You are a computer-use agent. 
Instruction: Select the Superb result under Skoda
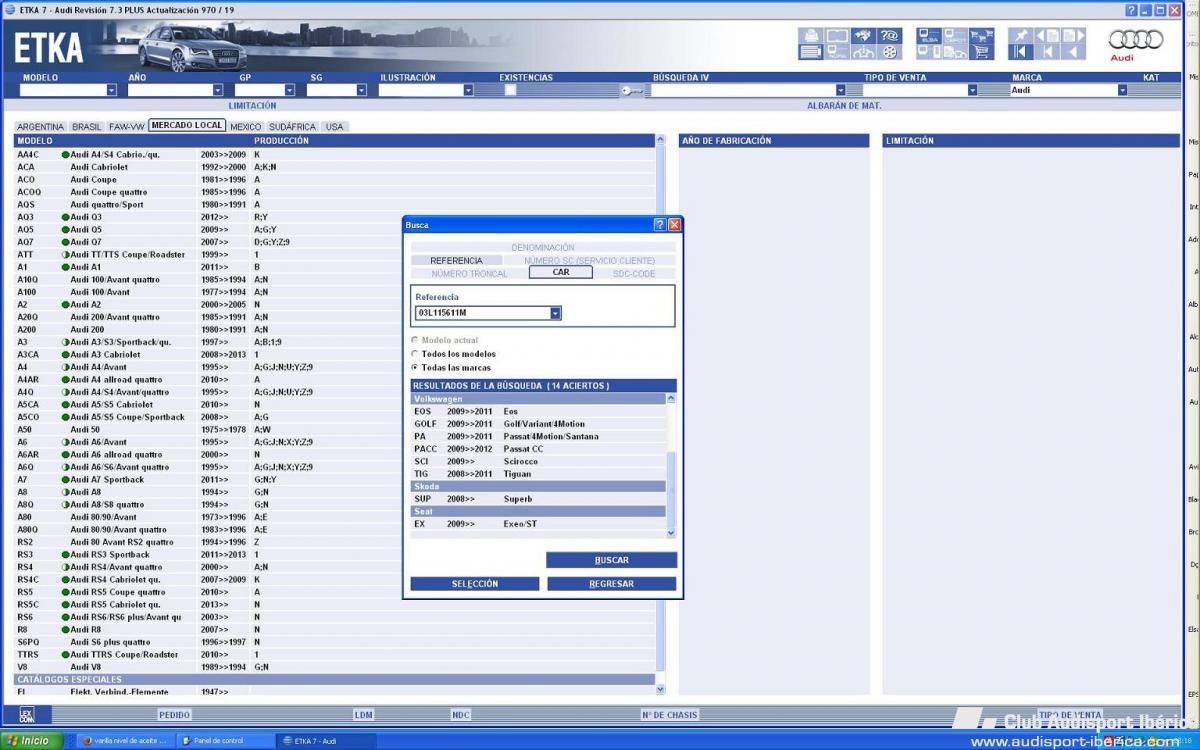538,499
